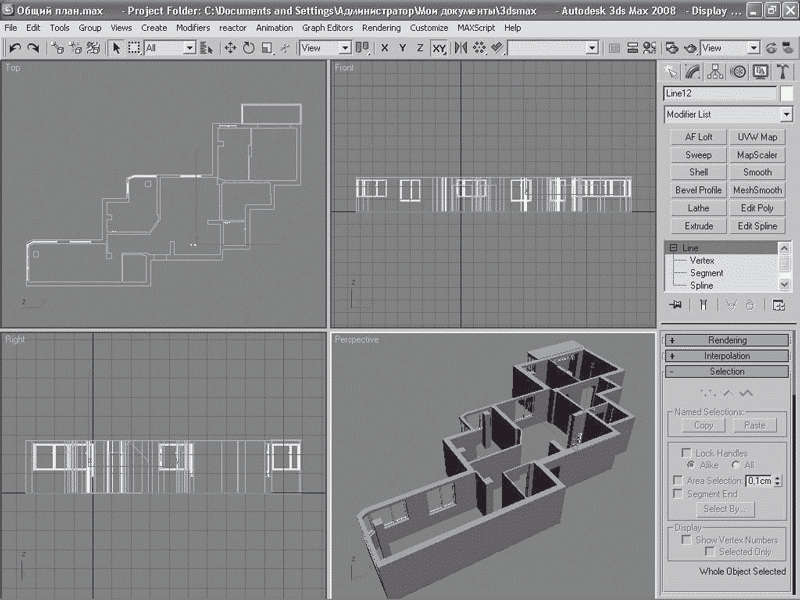The width and height of the screenshot is (800, 600).
Task: Switch to the Utilities panel hammer icon
Action: 783,72
